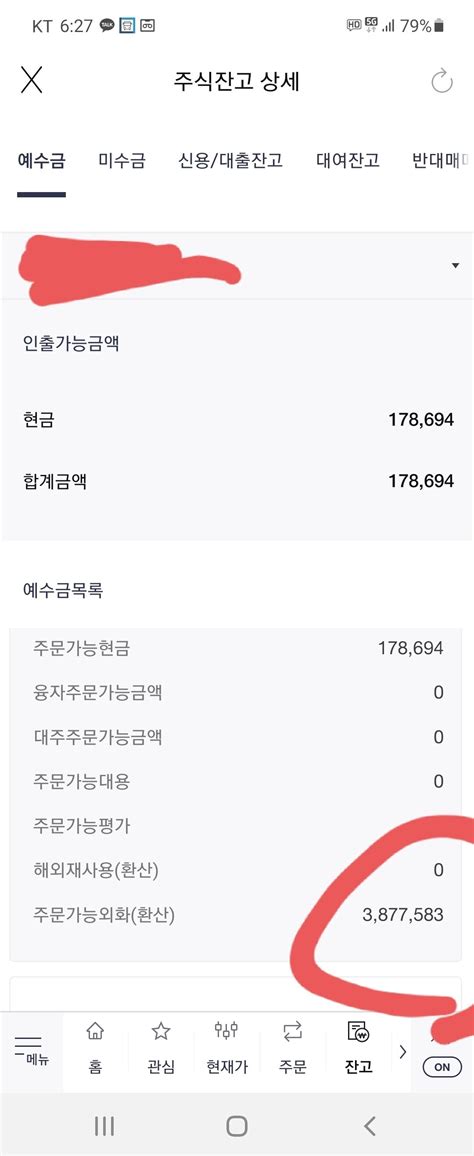Open 관심 watchlist via the star icon
The width and height of the screenshot is (474, 1156).
click(160, 1048)
